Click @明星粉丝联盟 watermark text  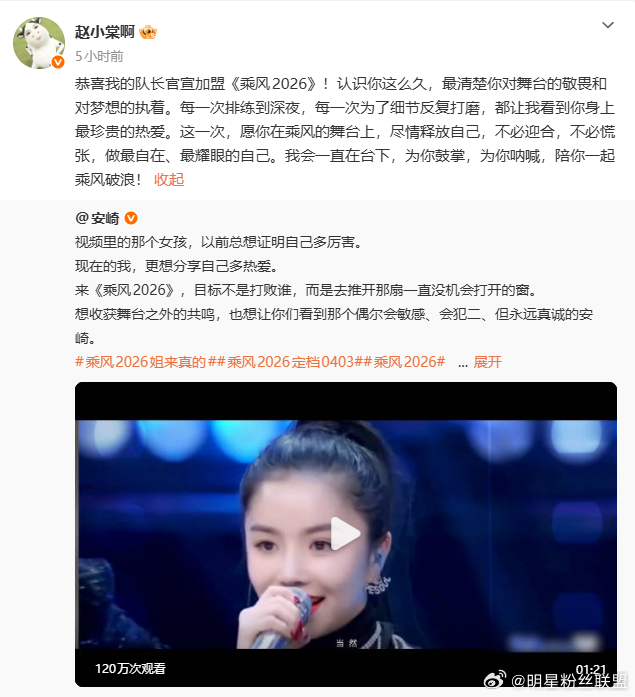click(569, 681)
